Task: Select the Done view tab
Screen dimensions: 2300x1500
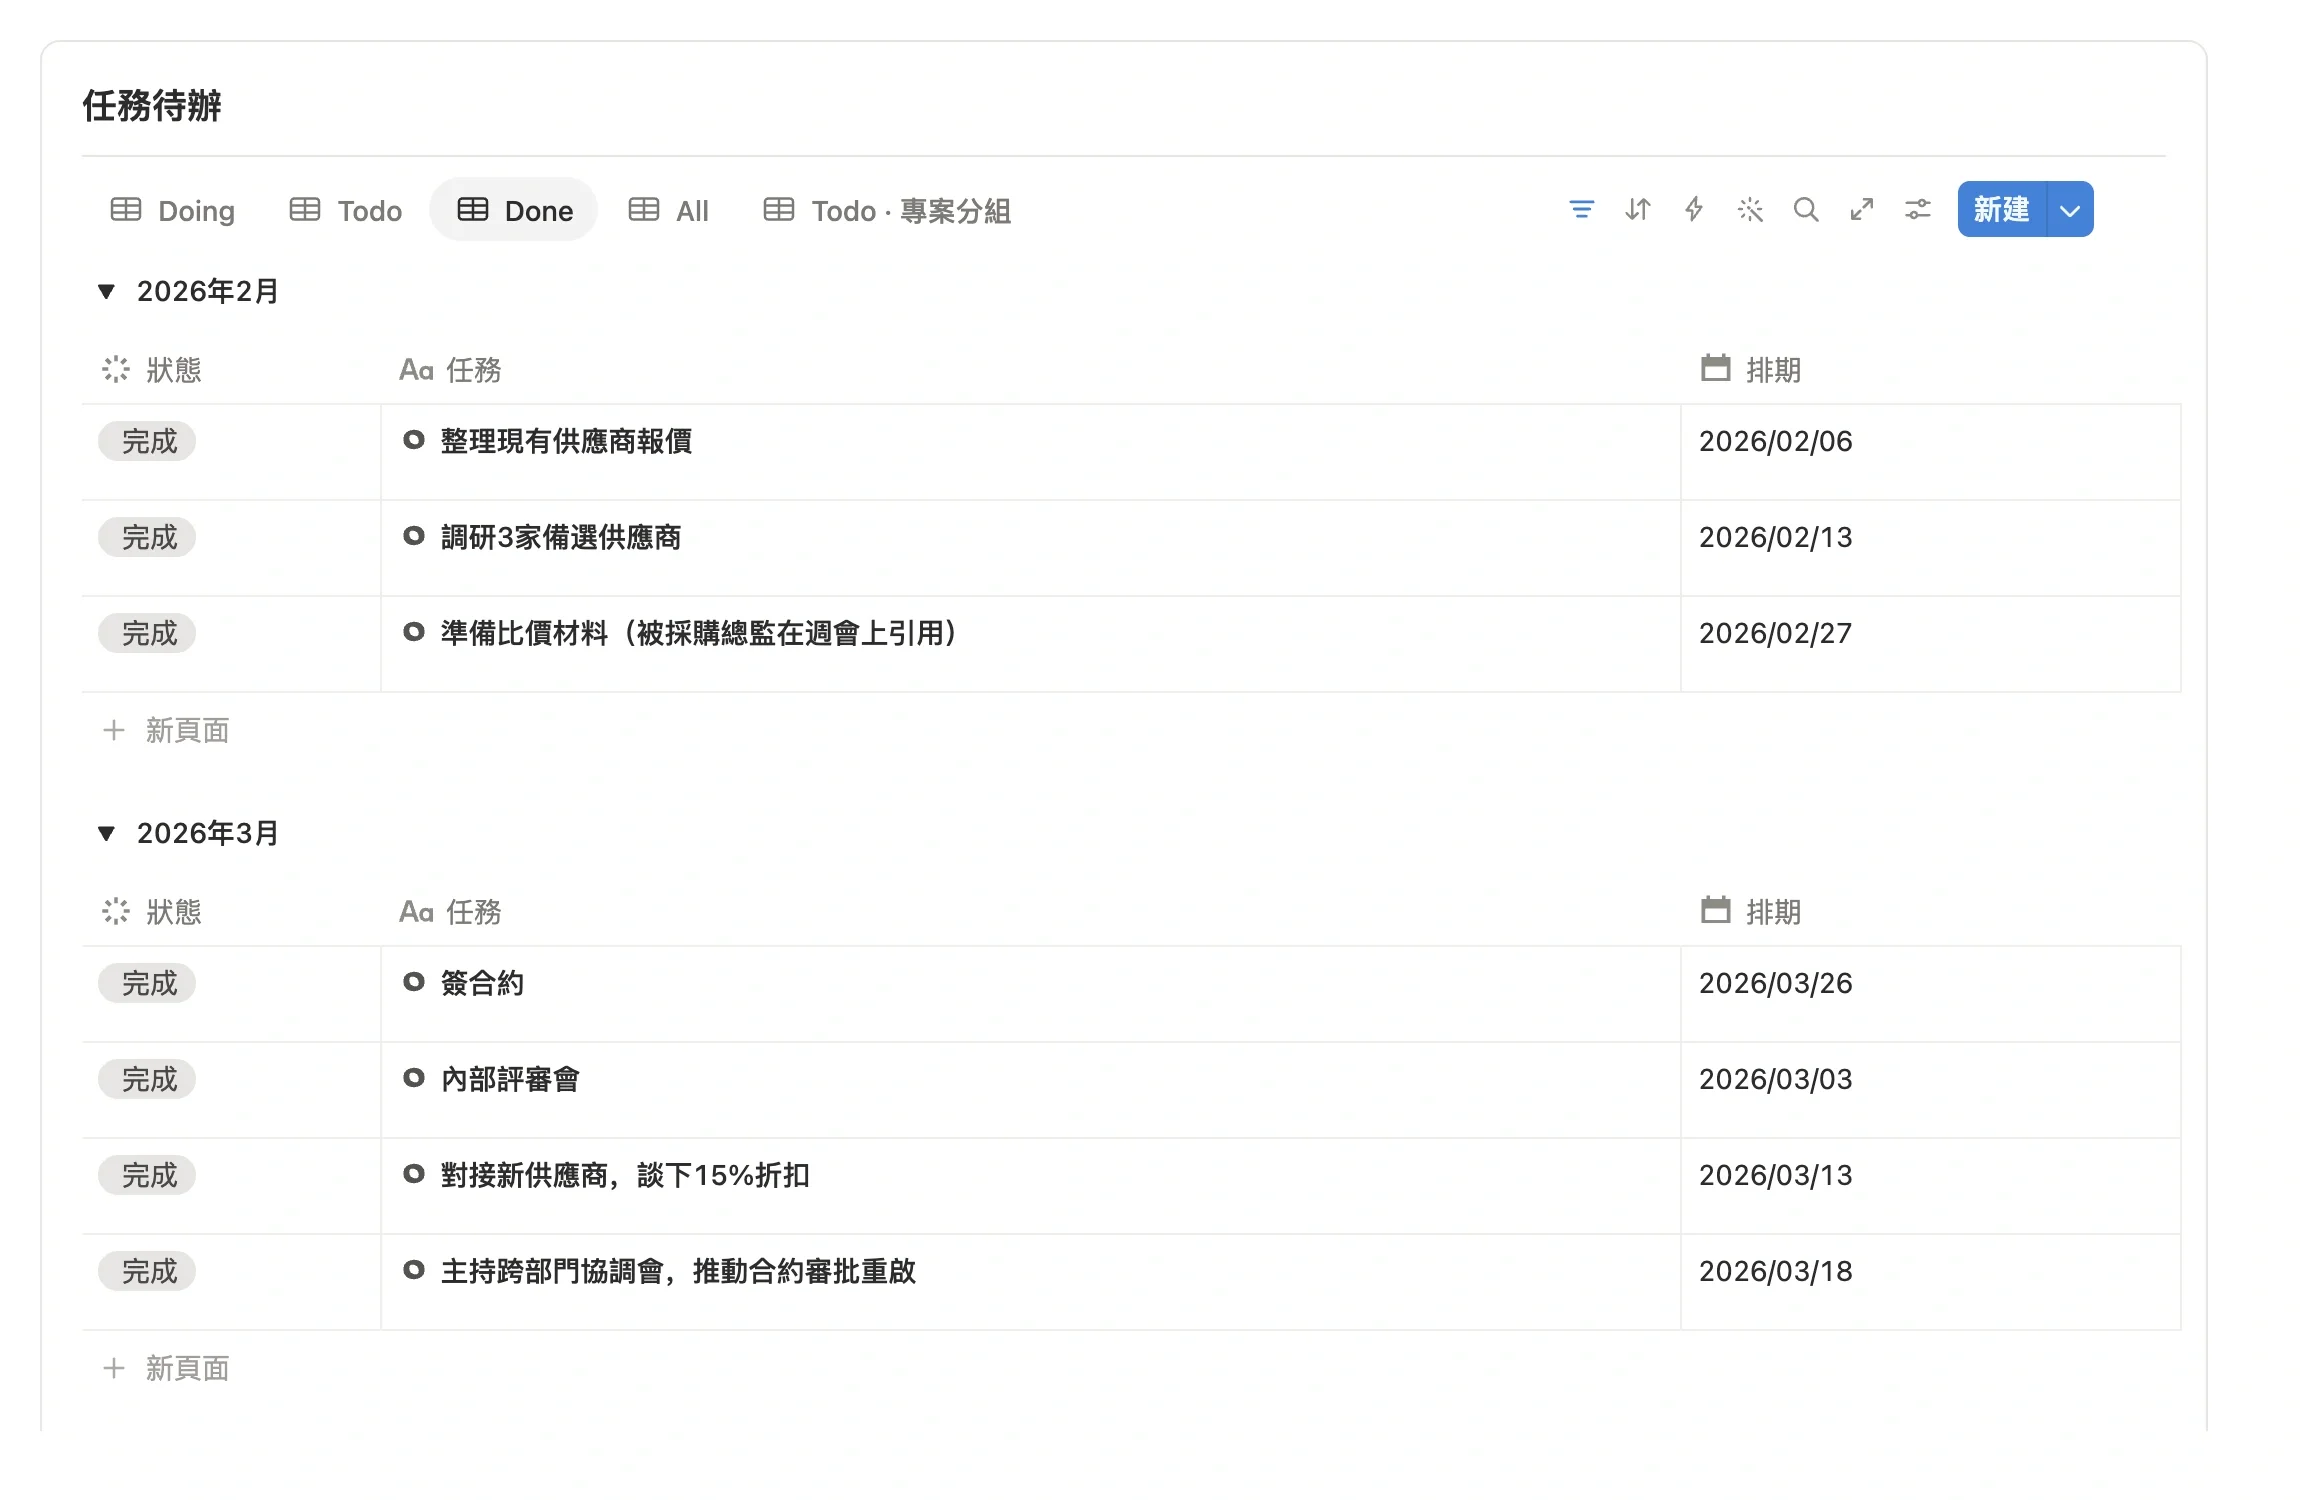Action: click(514, 210)
